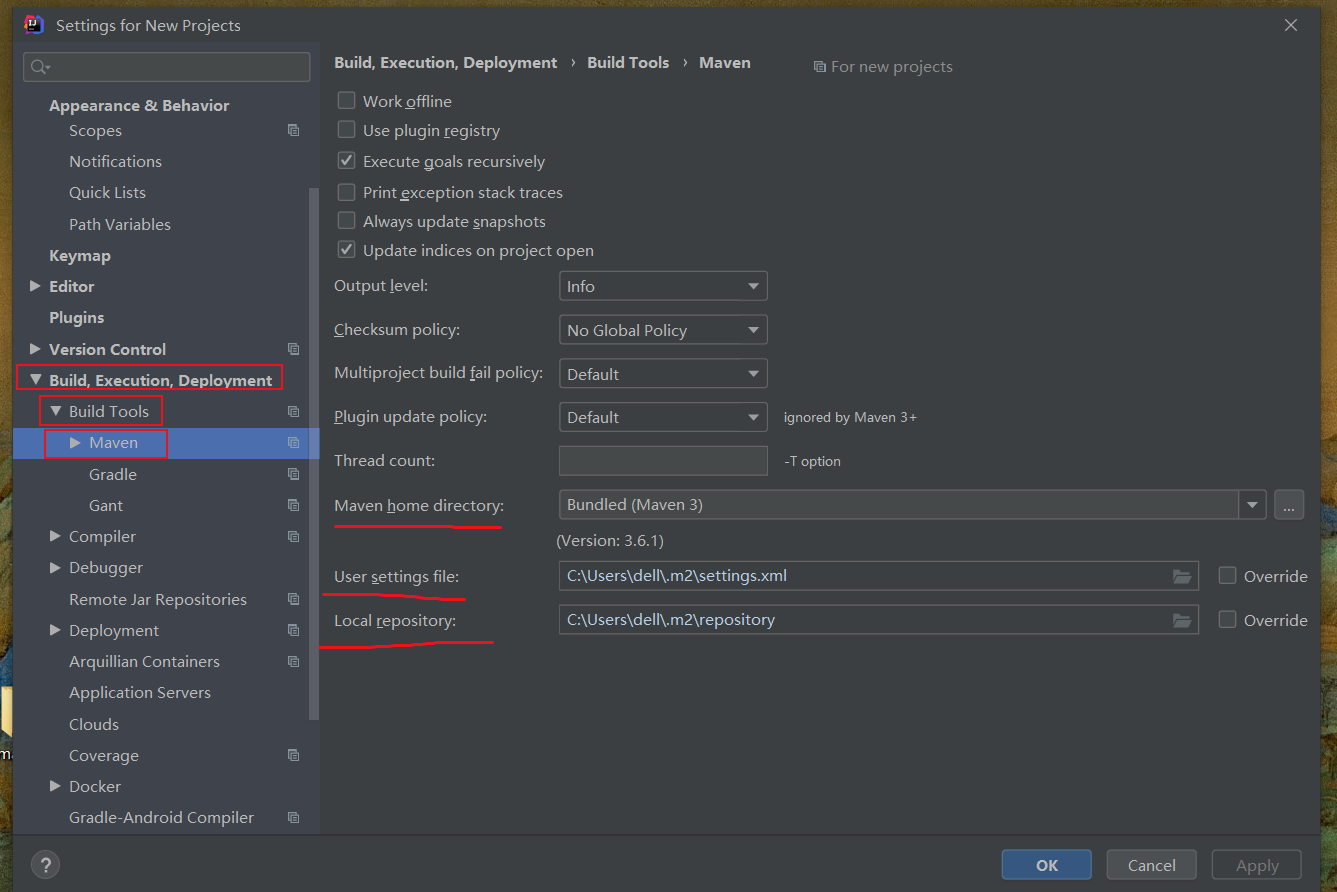
Task: Collapse the Build Tools arrow
Action: [x=56, y=411]
